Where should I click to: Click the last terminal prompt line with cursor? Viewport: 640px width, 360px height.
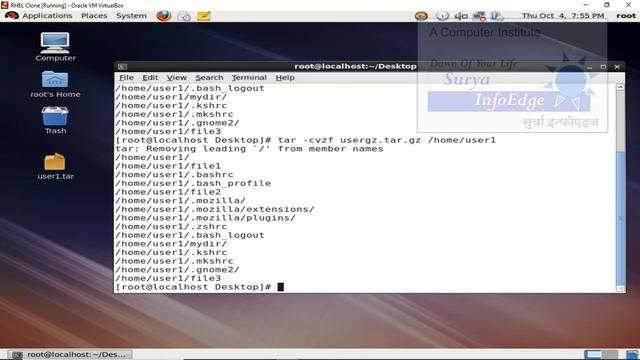(199, 287)
